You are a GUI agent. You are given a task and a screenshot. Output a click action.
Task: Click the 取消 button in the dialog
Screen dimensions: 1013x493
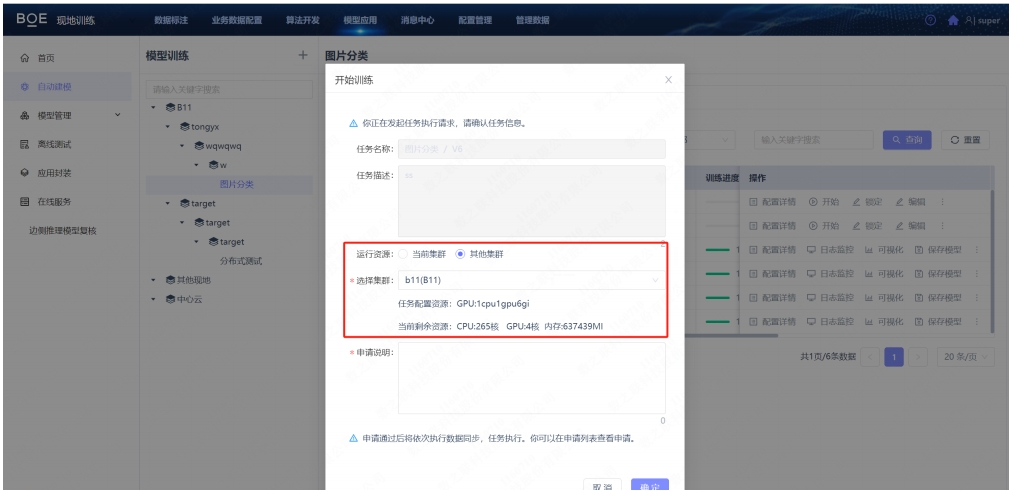coord(598,486)
